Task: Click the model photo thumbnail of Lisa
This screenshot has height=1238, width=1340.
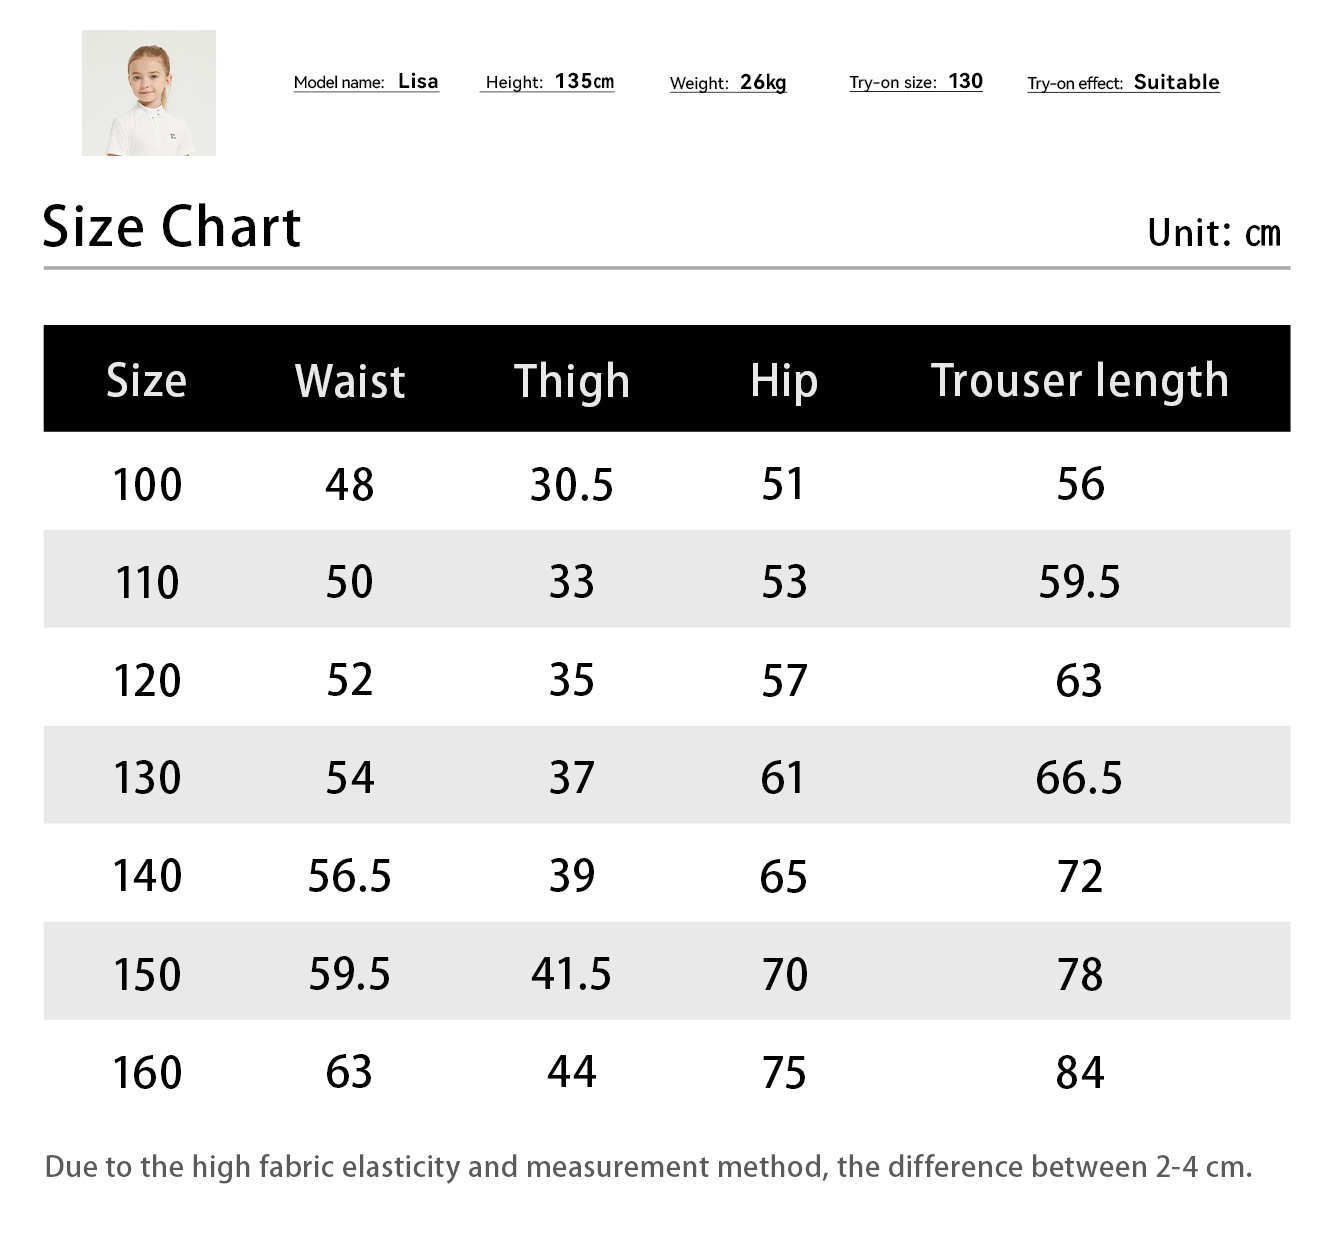Action: pos(149,93)
